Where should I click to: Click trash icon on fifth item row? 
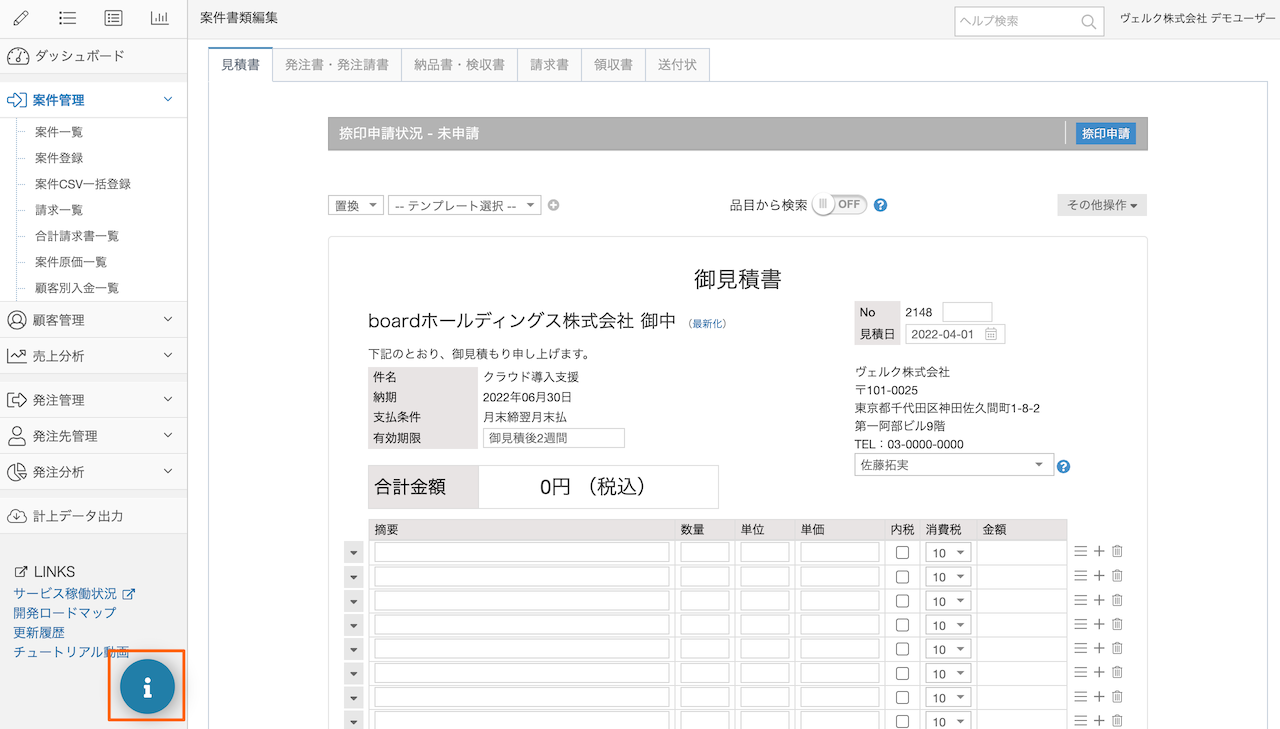click(x=1118, y=648)
